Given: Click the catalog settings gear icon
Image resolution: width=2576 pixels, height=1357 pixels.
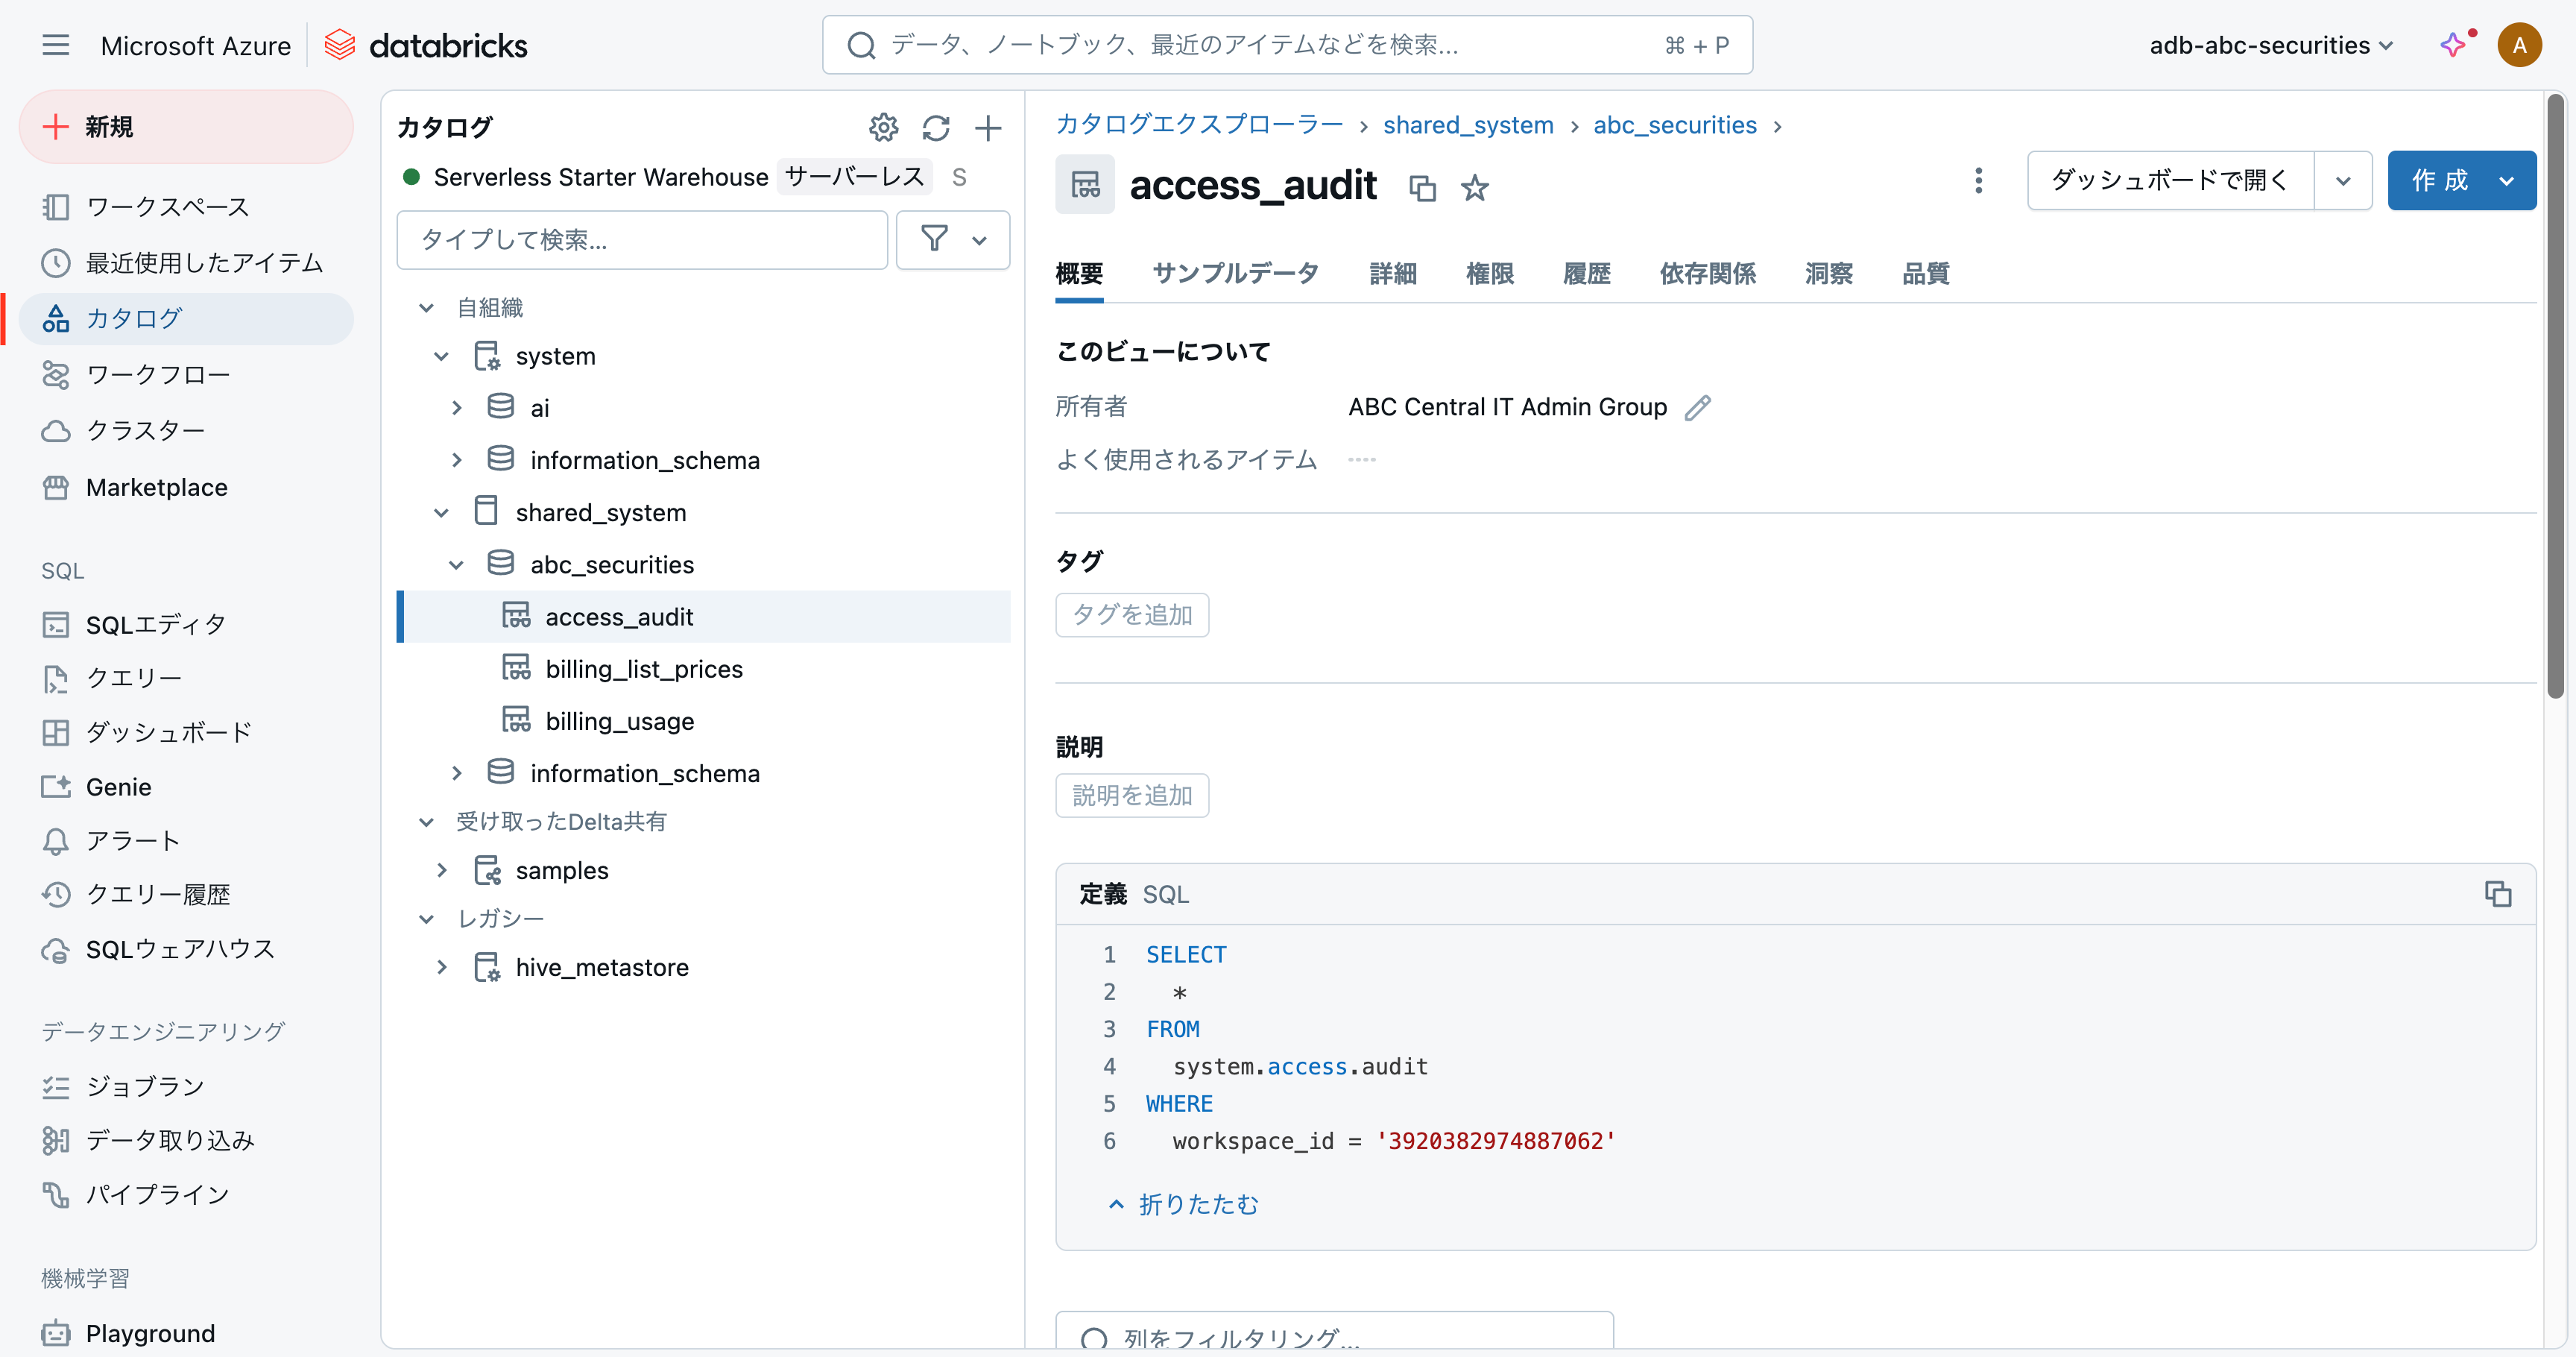Looking at the screenshot, I should tap(883, 127).
